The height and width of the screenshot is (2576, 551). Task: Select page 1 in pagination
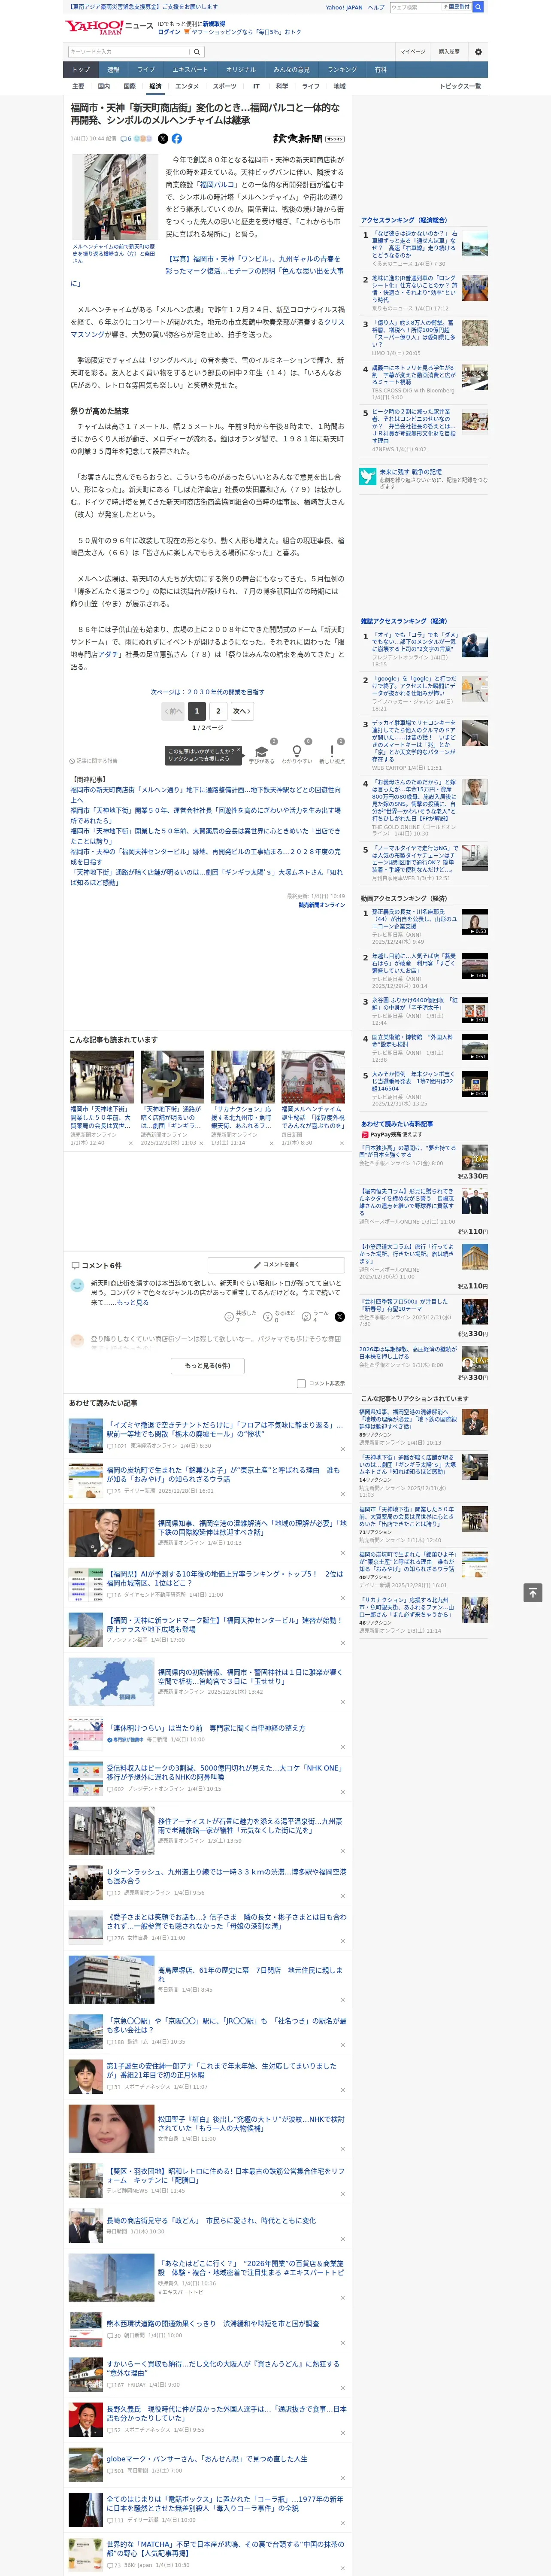[x=196, y=711]
